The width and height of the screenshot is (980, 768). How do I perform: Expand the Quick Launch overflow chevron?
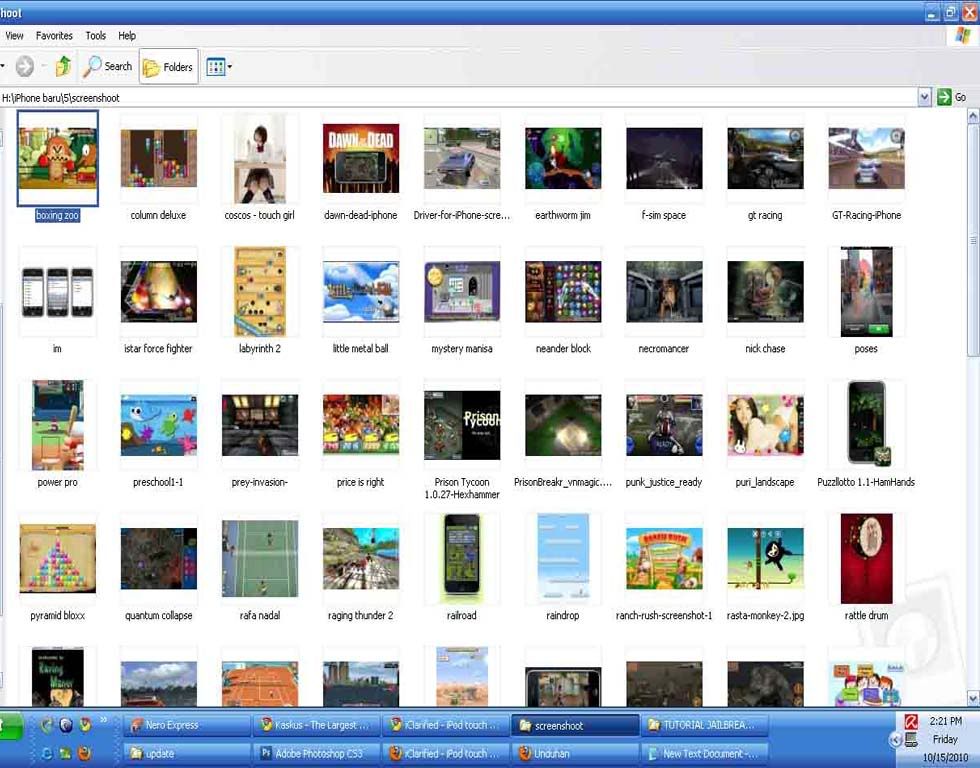[x=104, y=721]
